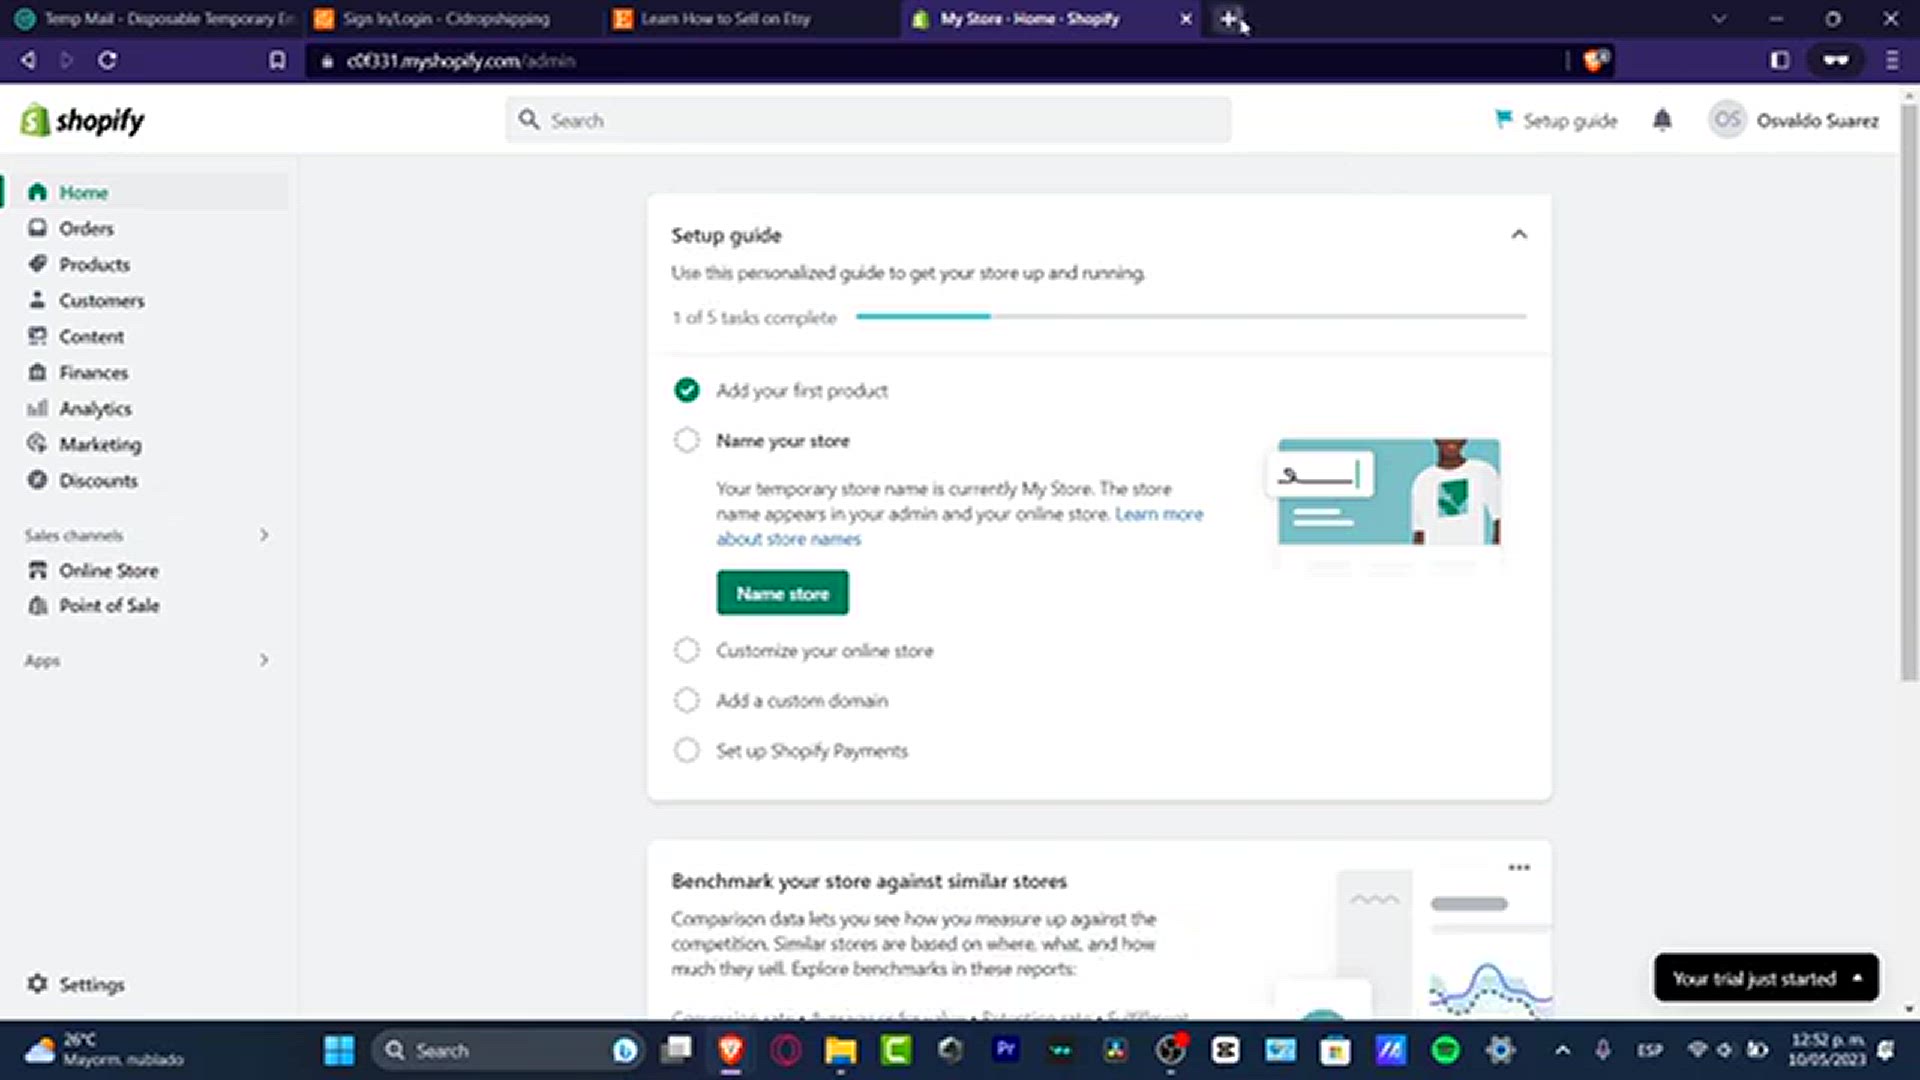Viewport: 1920px width, 1080px height.
Task: Click the Point of Sale bag icon
Action: (x=37, y=605)
